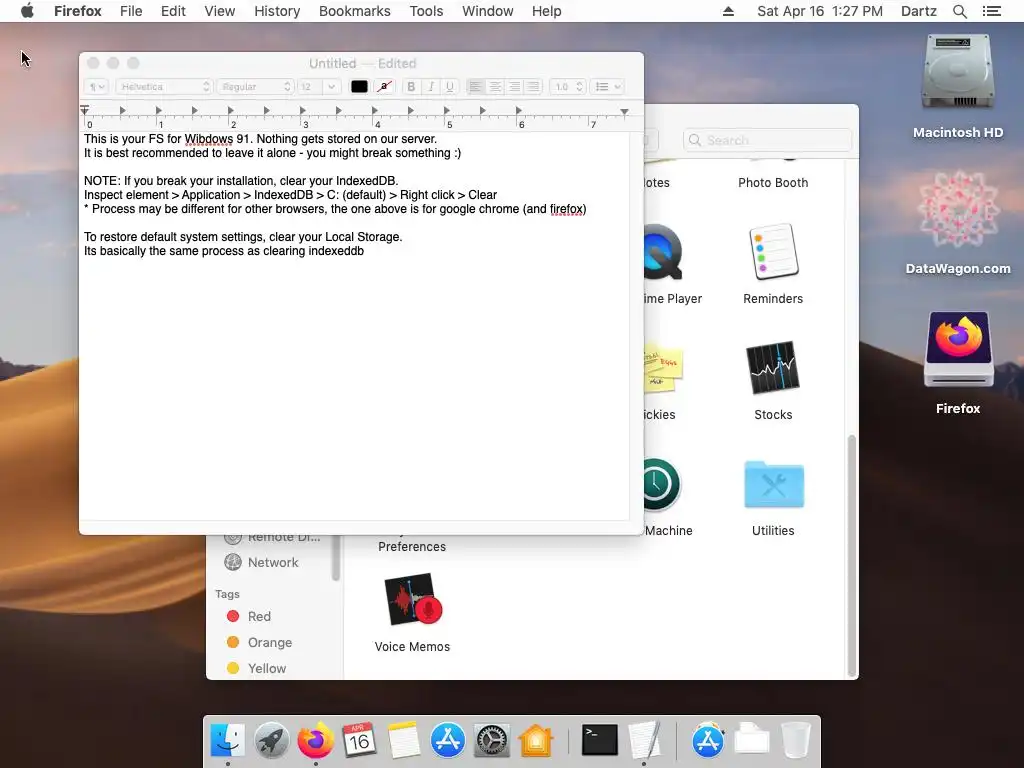Click the System Preferences label in Finder
The height and width of the screenshot is (768, 1024).
pos(412,547)
